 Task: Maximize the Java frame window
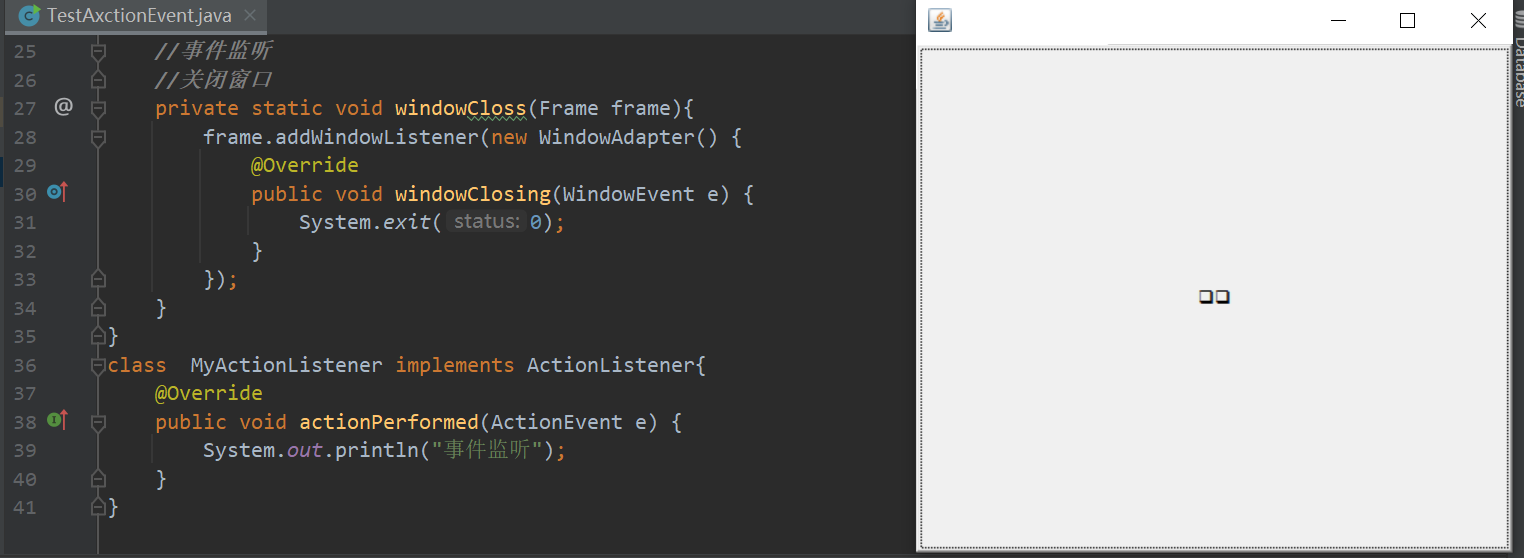[x=1408, y=20]
